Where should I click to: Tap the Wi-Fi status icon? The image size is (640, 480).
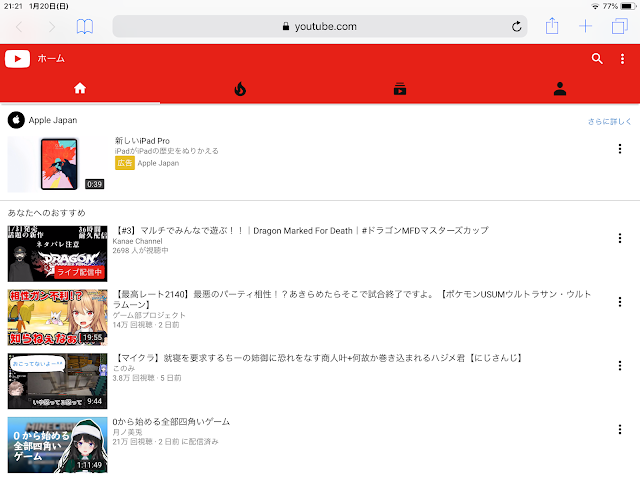pyautogui.click(x=595, y=6)
